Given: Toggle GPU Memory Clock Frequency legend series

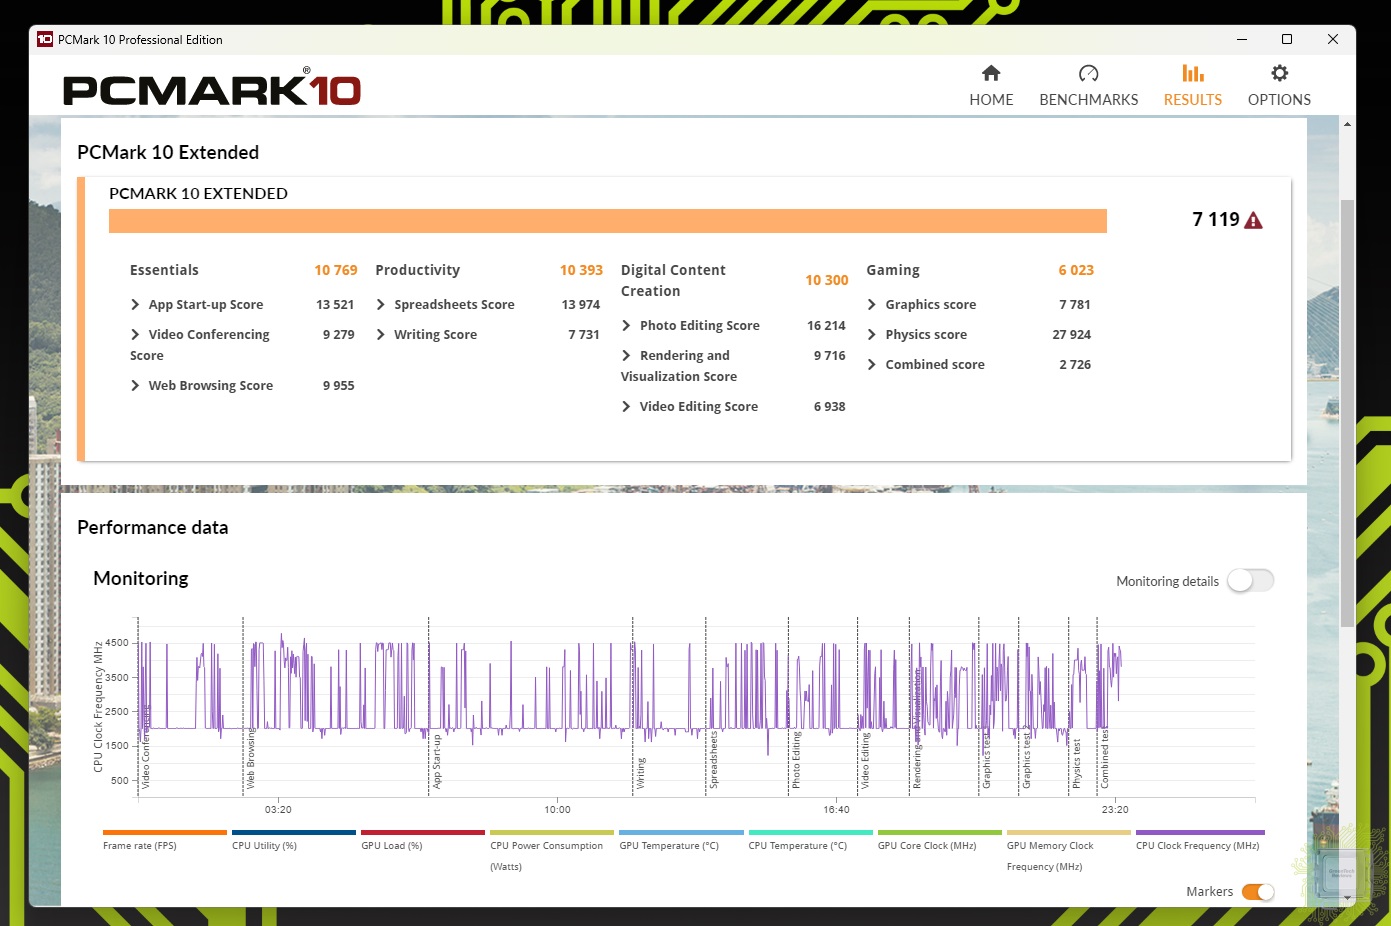Looking at the screenshot, I should tap(1068, 851).
